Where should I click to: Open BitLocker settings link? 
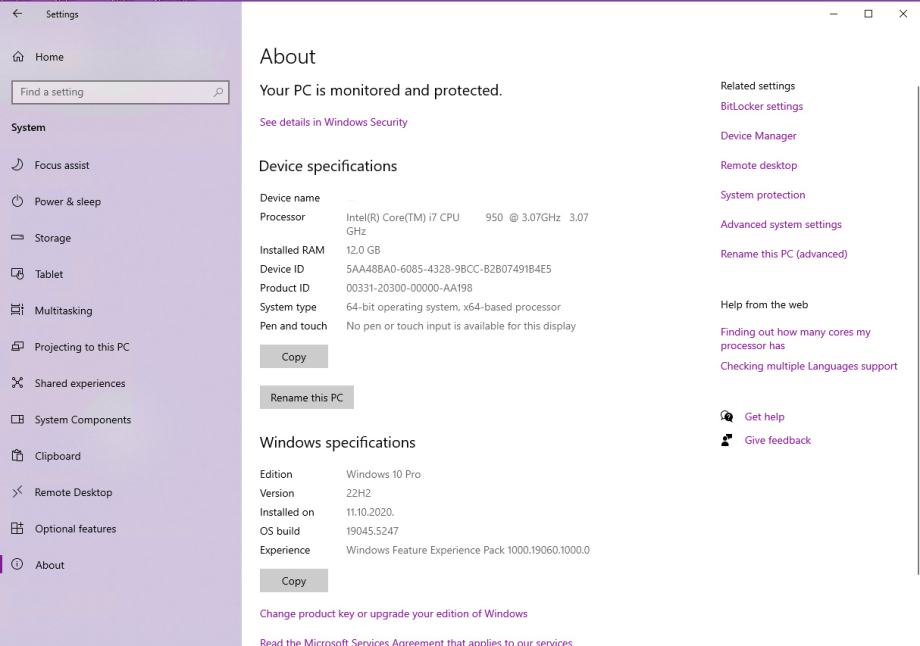(x=762, y=106)
